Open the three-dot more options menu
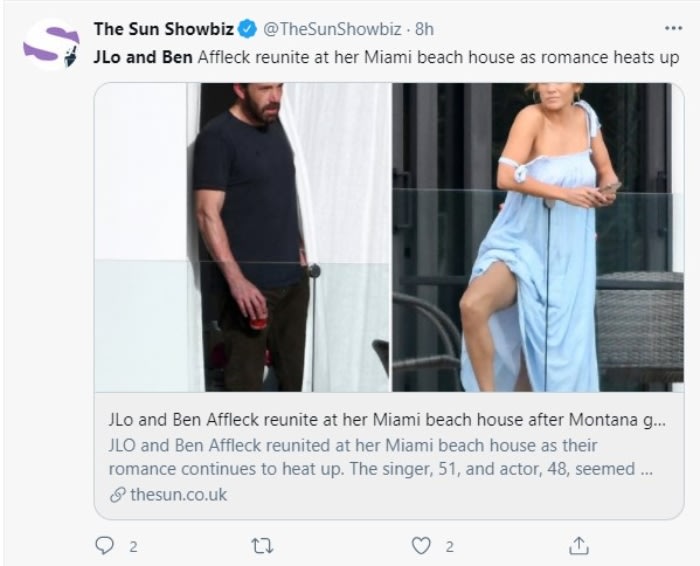Viewport: 700px width, 566px height. coord(673,28)
